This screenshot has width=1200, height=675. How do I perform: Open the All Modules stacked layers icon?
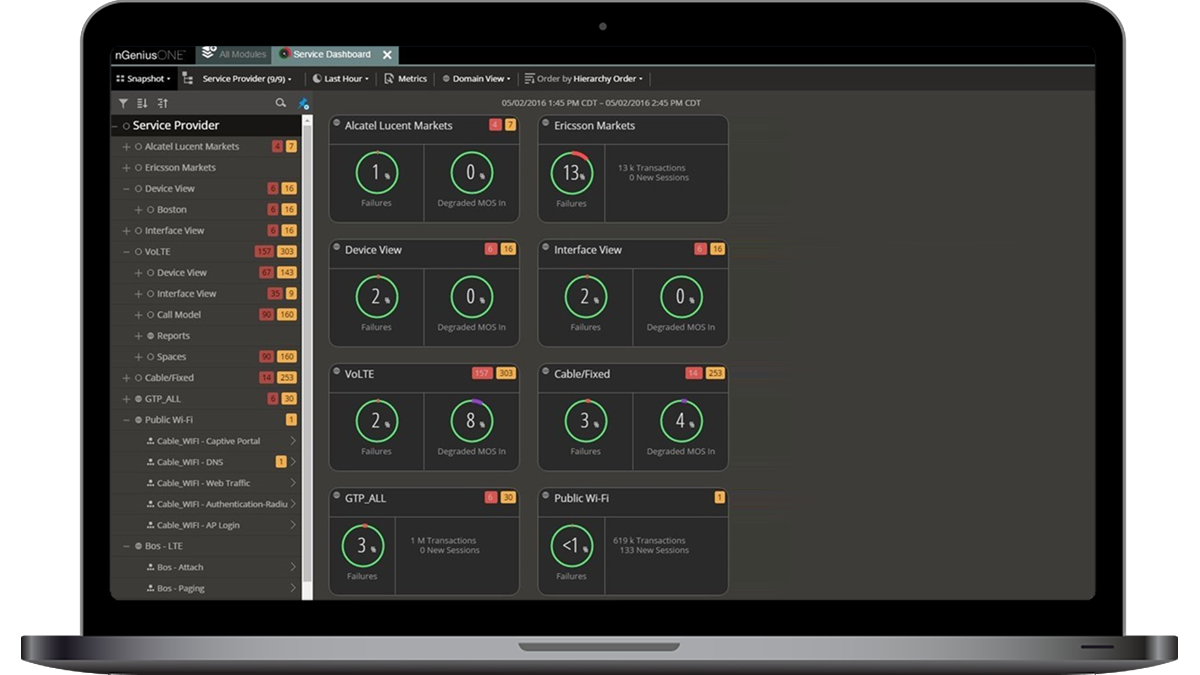[210, 54]
